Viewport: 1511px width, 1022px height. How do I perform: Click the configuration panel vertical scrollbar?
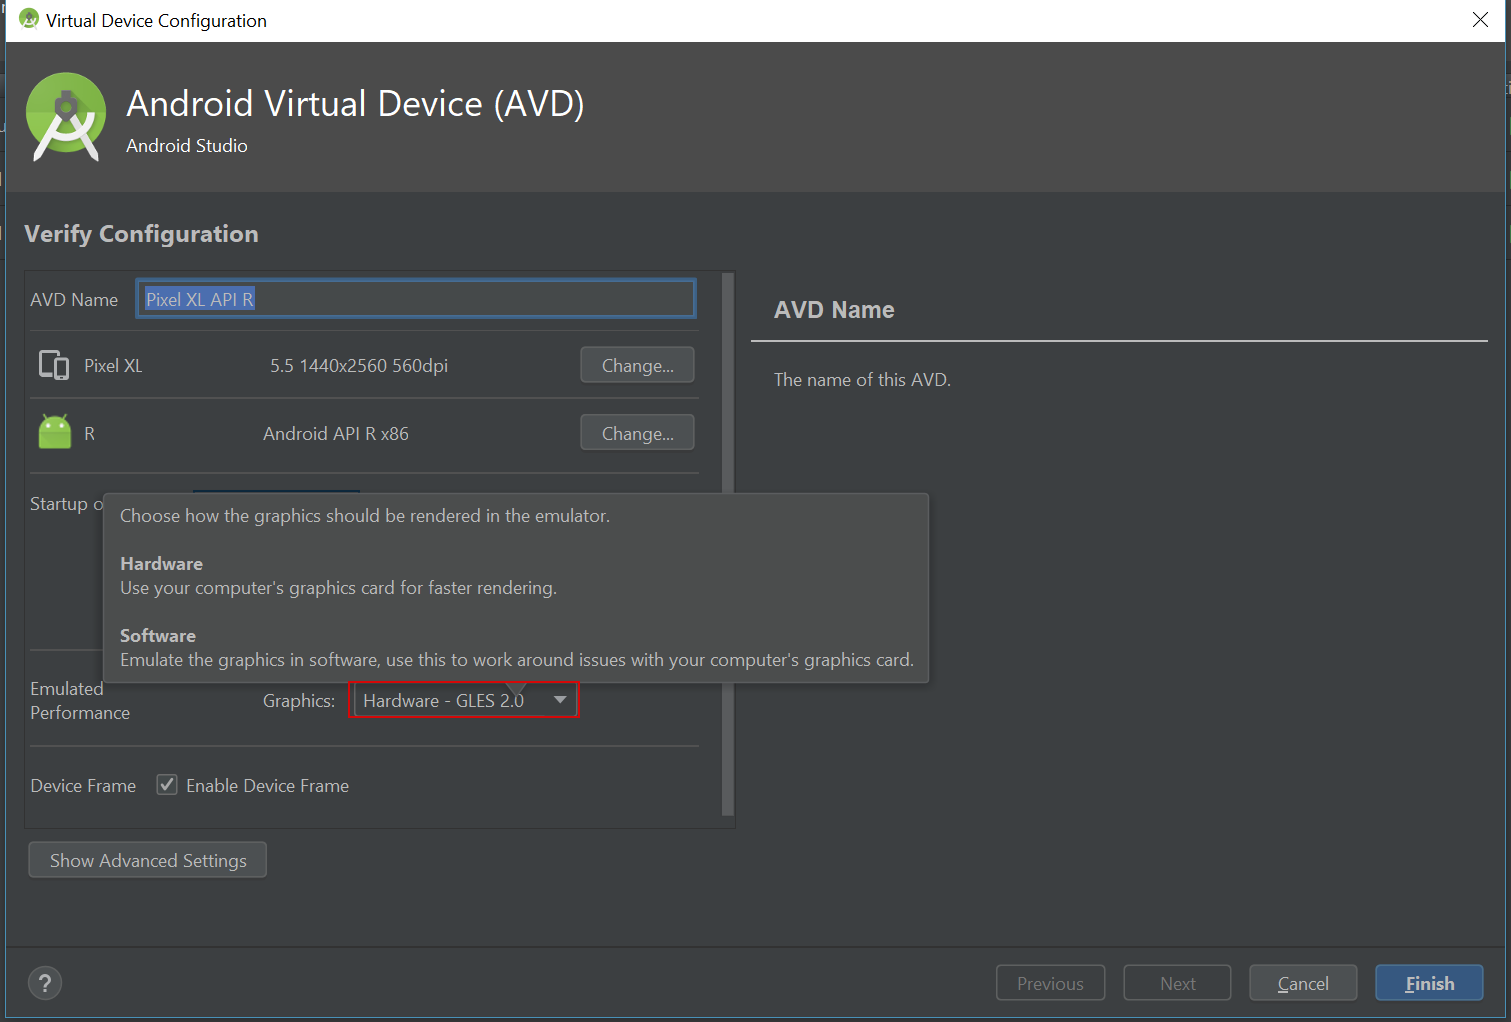728,545
